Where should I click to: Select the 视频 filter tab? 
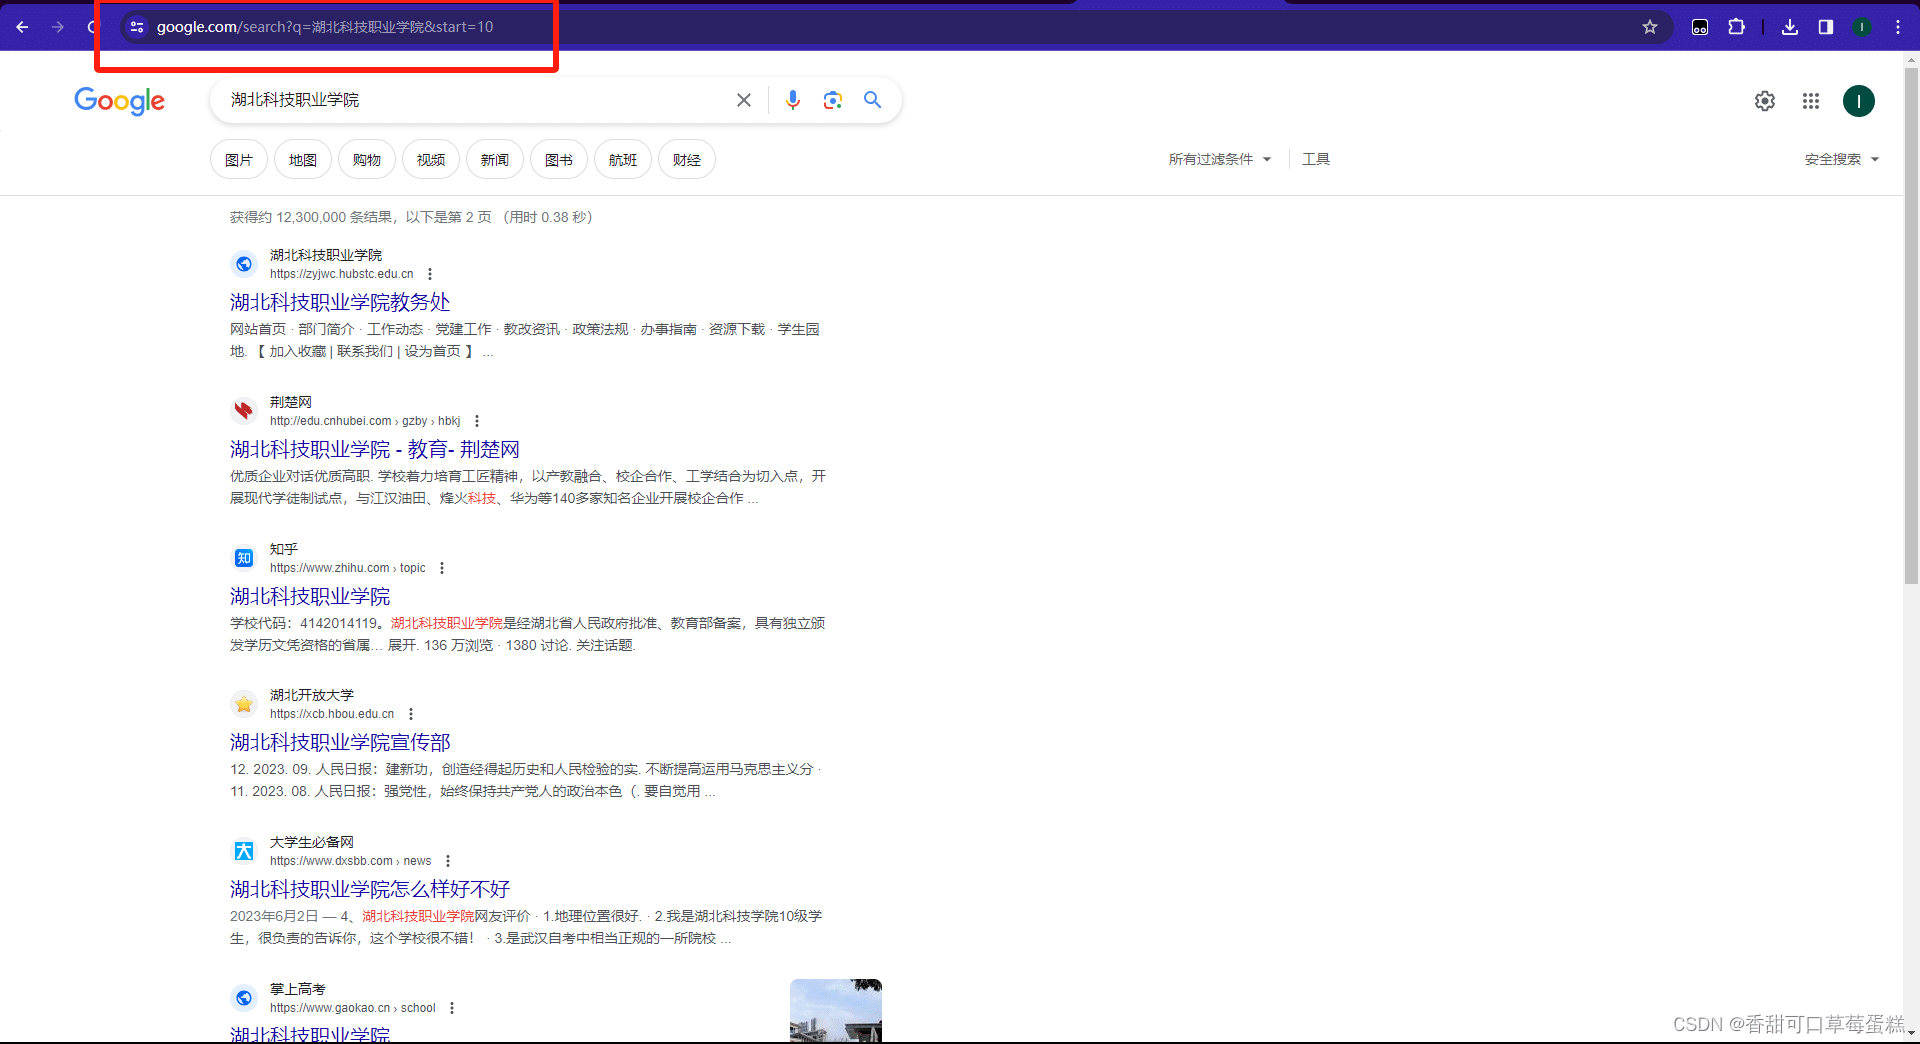(x=431, y=160)
